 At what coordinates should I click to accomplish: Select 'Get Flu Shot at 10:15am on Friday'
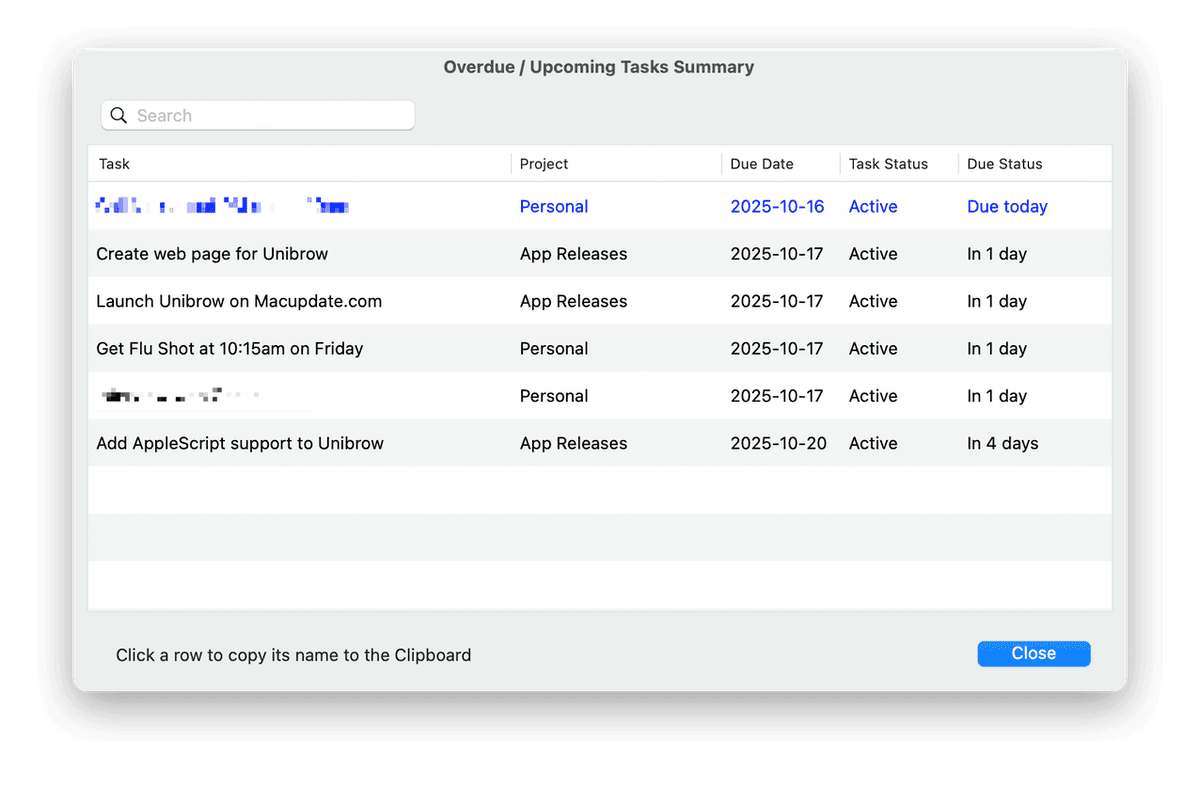pos(229,349)
